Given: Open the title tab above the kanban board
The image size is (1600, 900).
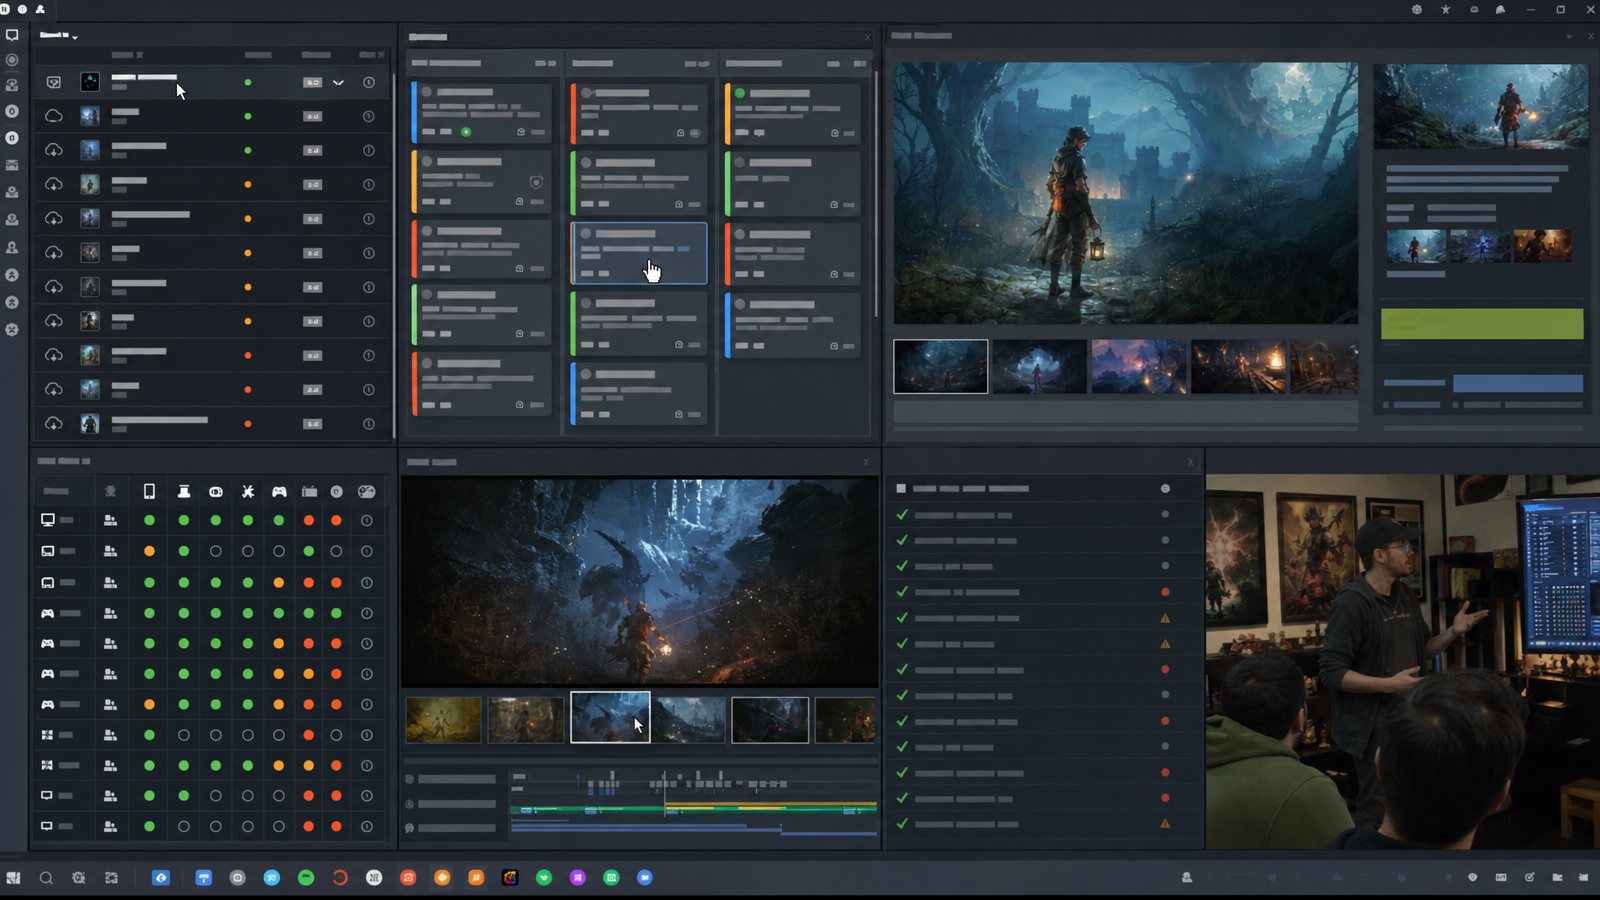Looking at the screenshot, I should pos(428,37).
